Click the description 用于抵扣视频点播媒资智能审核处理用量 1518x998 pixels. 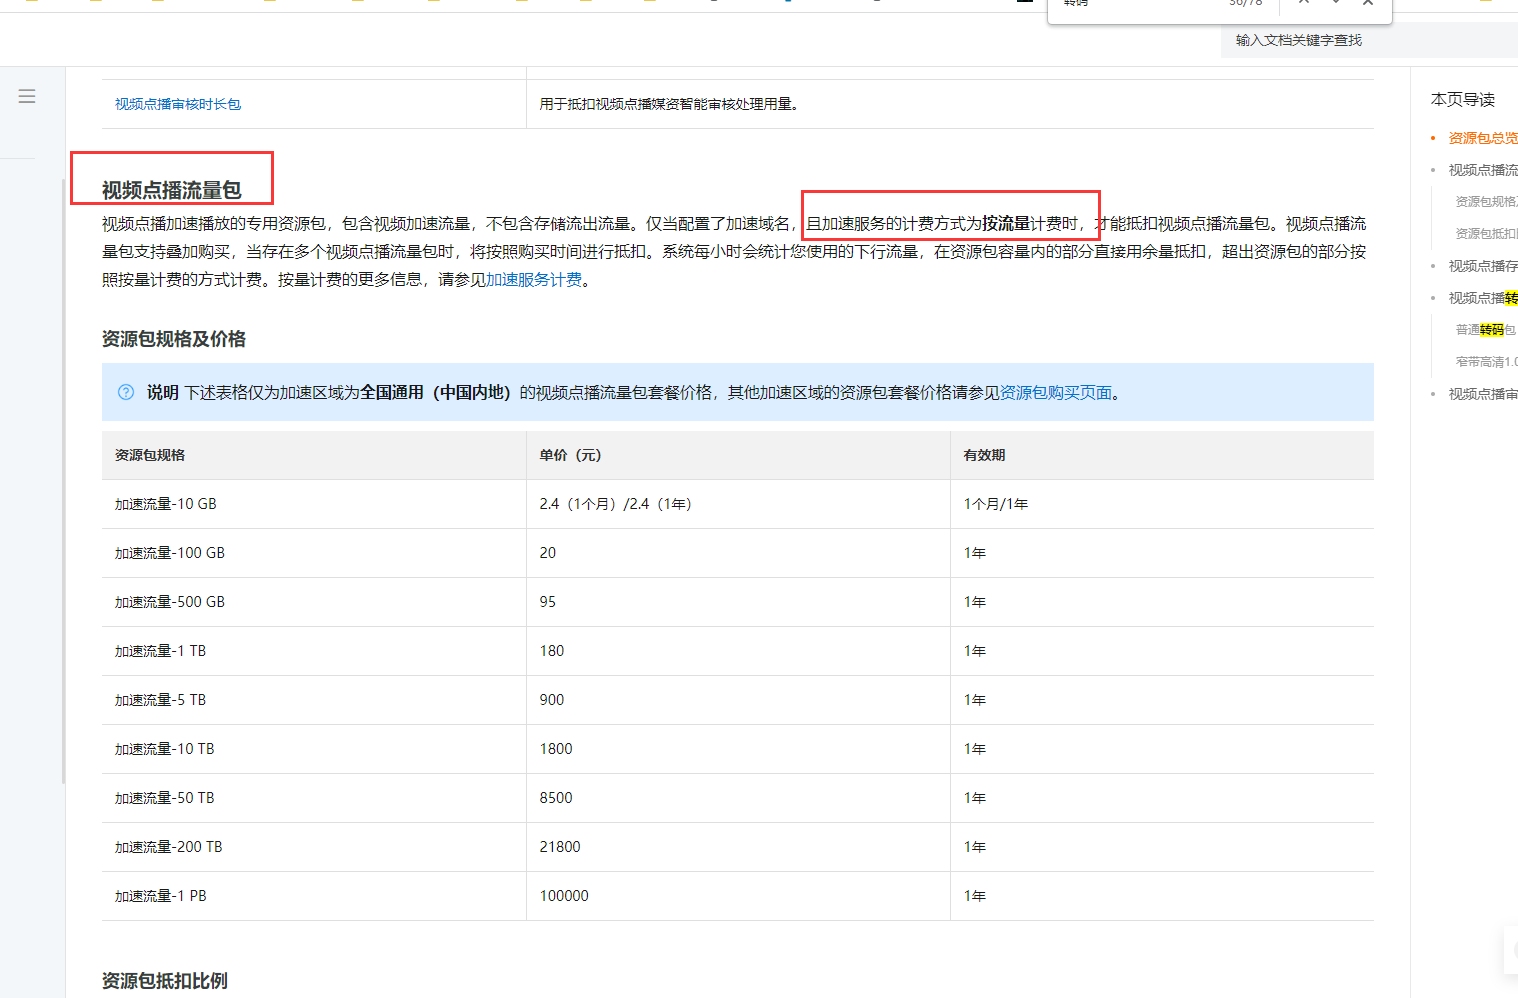tap(669, 104)
